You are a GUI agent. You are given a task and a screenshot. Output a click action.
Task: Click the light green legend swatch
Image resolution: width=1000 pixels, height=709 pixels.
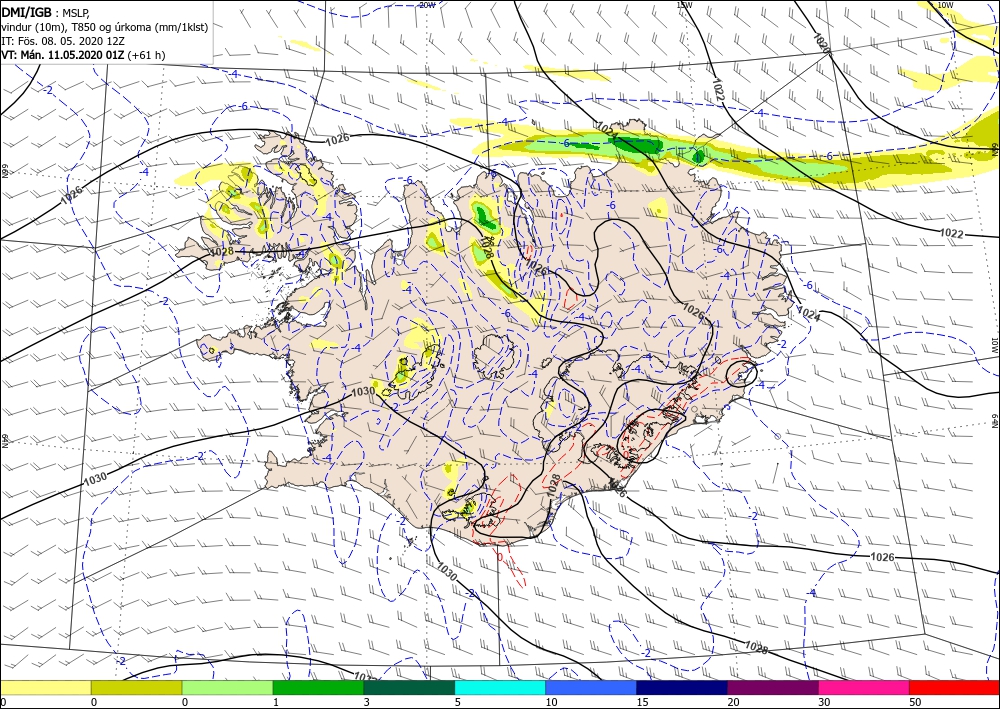(x=228, y=688)
